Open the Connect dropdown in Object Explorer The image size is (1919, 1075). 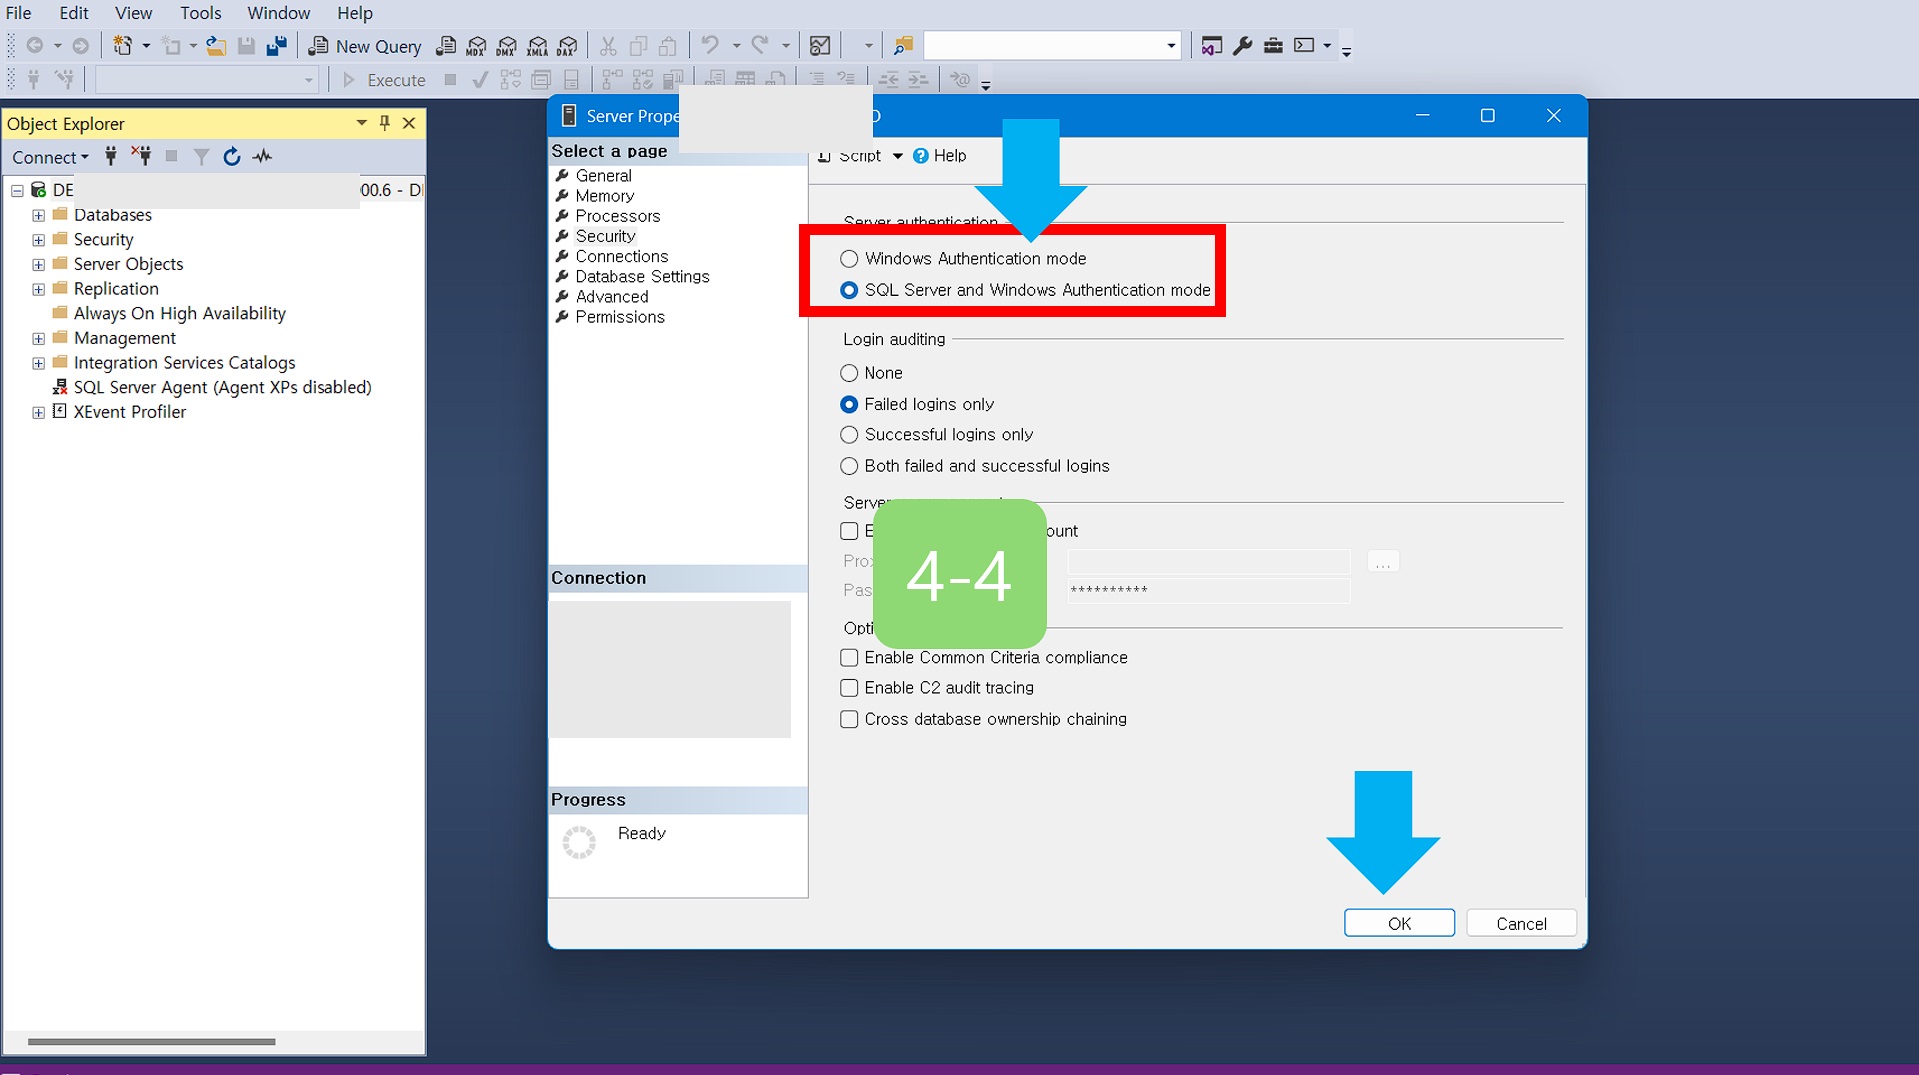[x=50, y=157]
